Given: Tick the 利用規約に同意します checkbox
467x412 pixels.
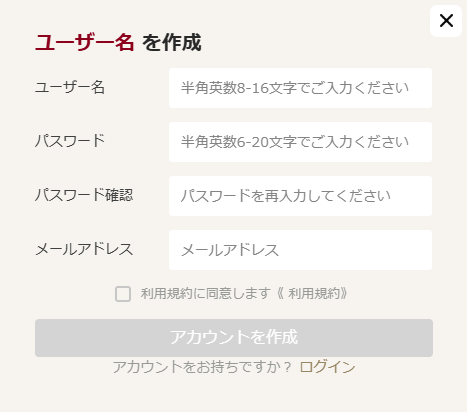Looking at the screenshot, I should pos(123,294).
